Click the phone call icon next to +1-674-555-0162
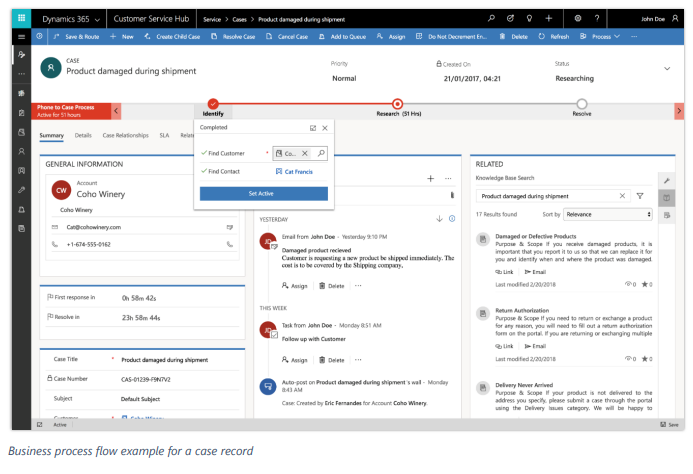This screenshot has height=474, width=693. click(x=230, y=244)
